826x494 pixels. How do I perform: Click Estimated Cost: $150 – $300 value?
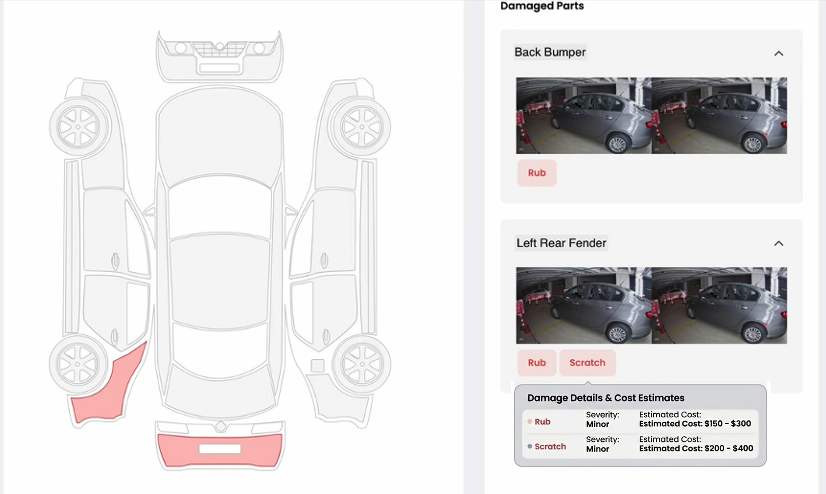[695, 423]
